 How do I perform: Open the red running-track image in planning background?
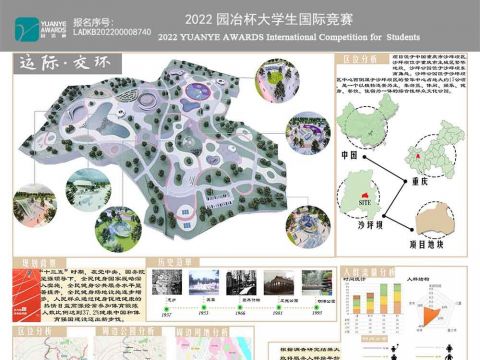[27, 295]
